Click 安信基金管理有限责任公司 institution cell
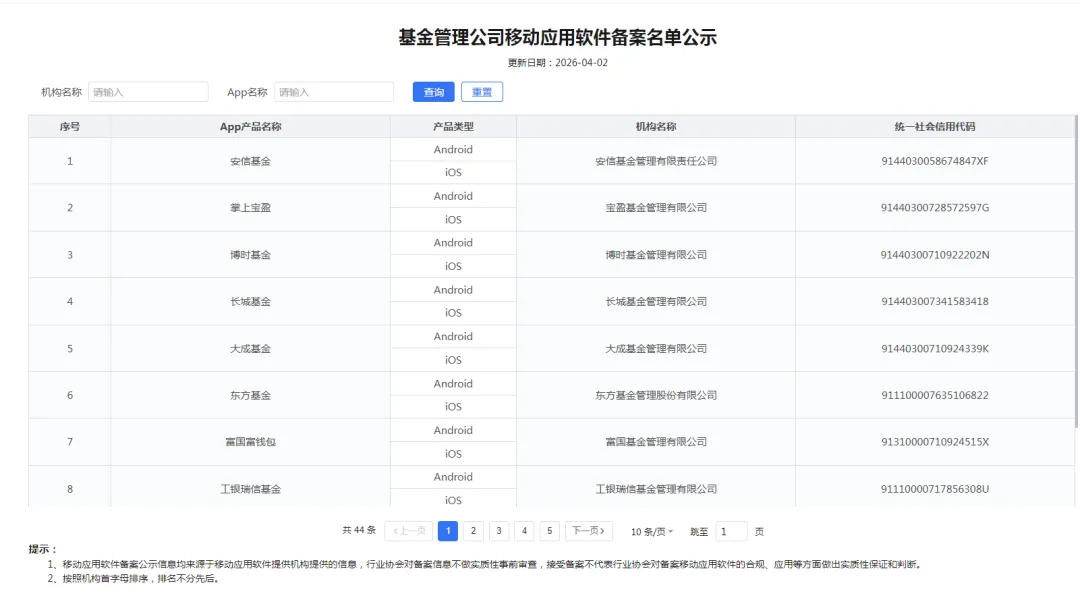 click(x=656, y=161)
